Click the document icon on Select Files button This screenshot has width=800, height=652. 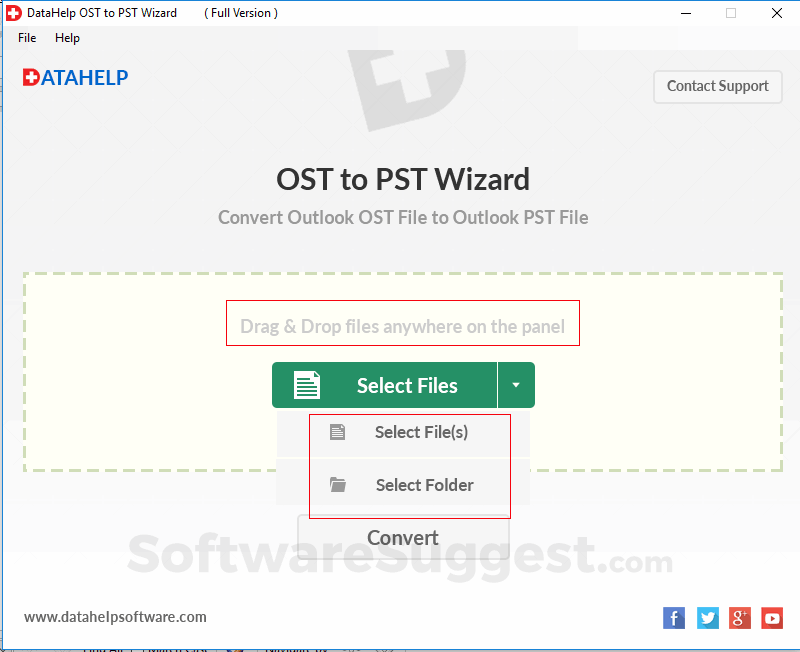click(x=307, y=385)
